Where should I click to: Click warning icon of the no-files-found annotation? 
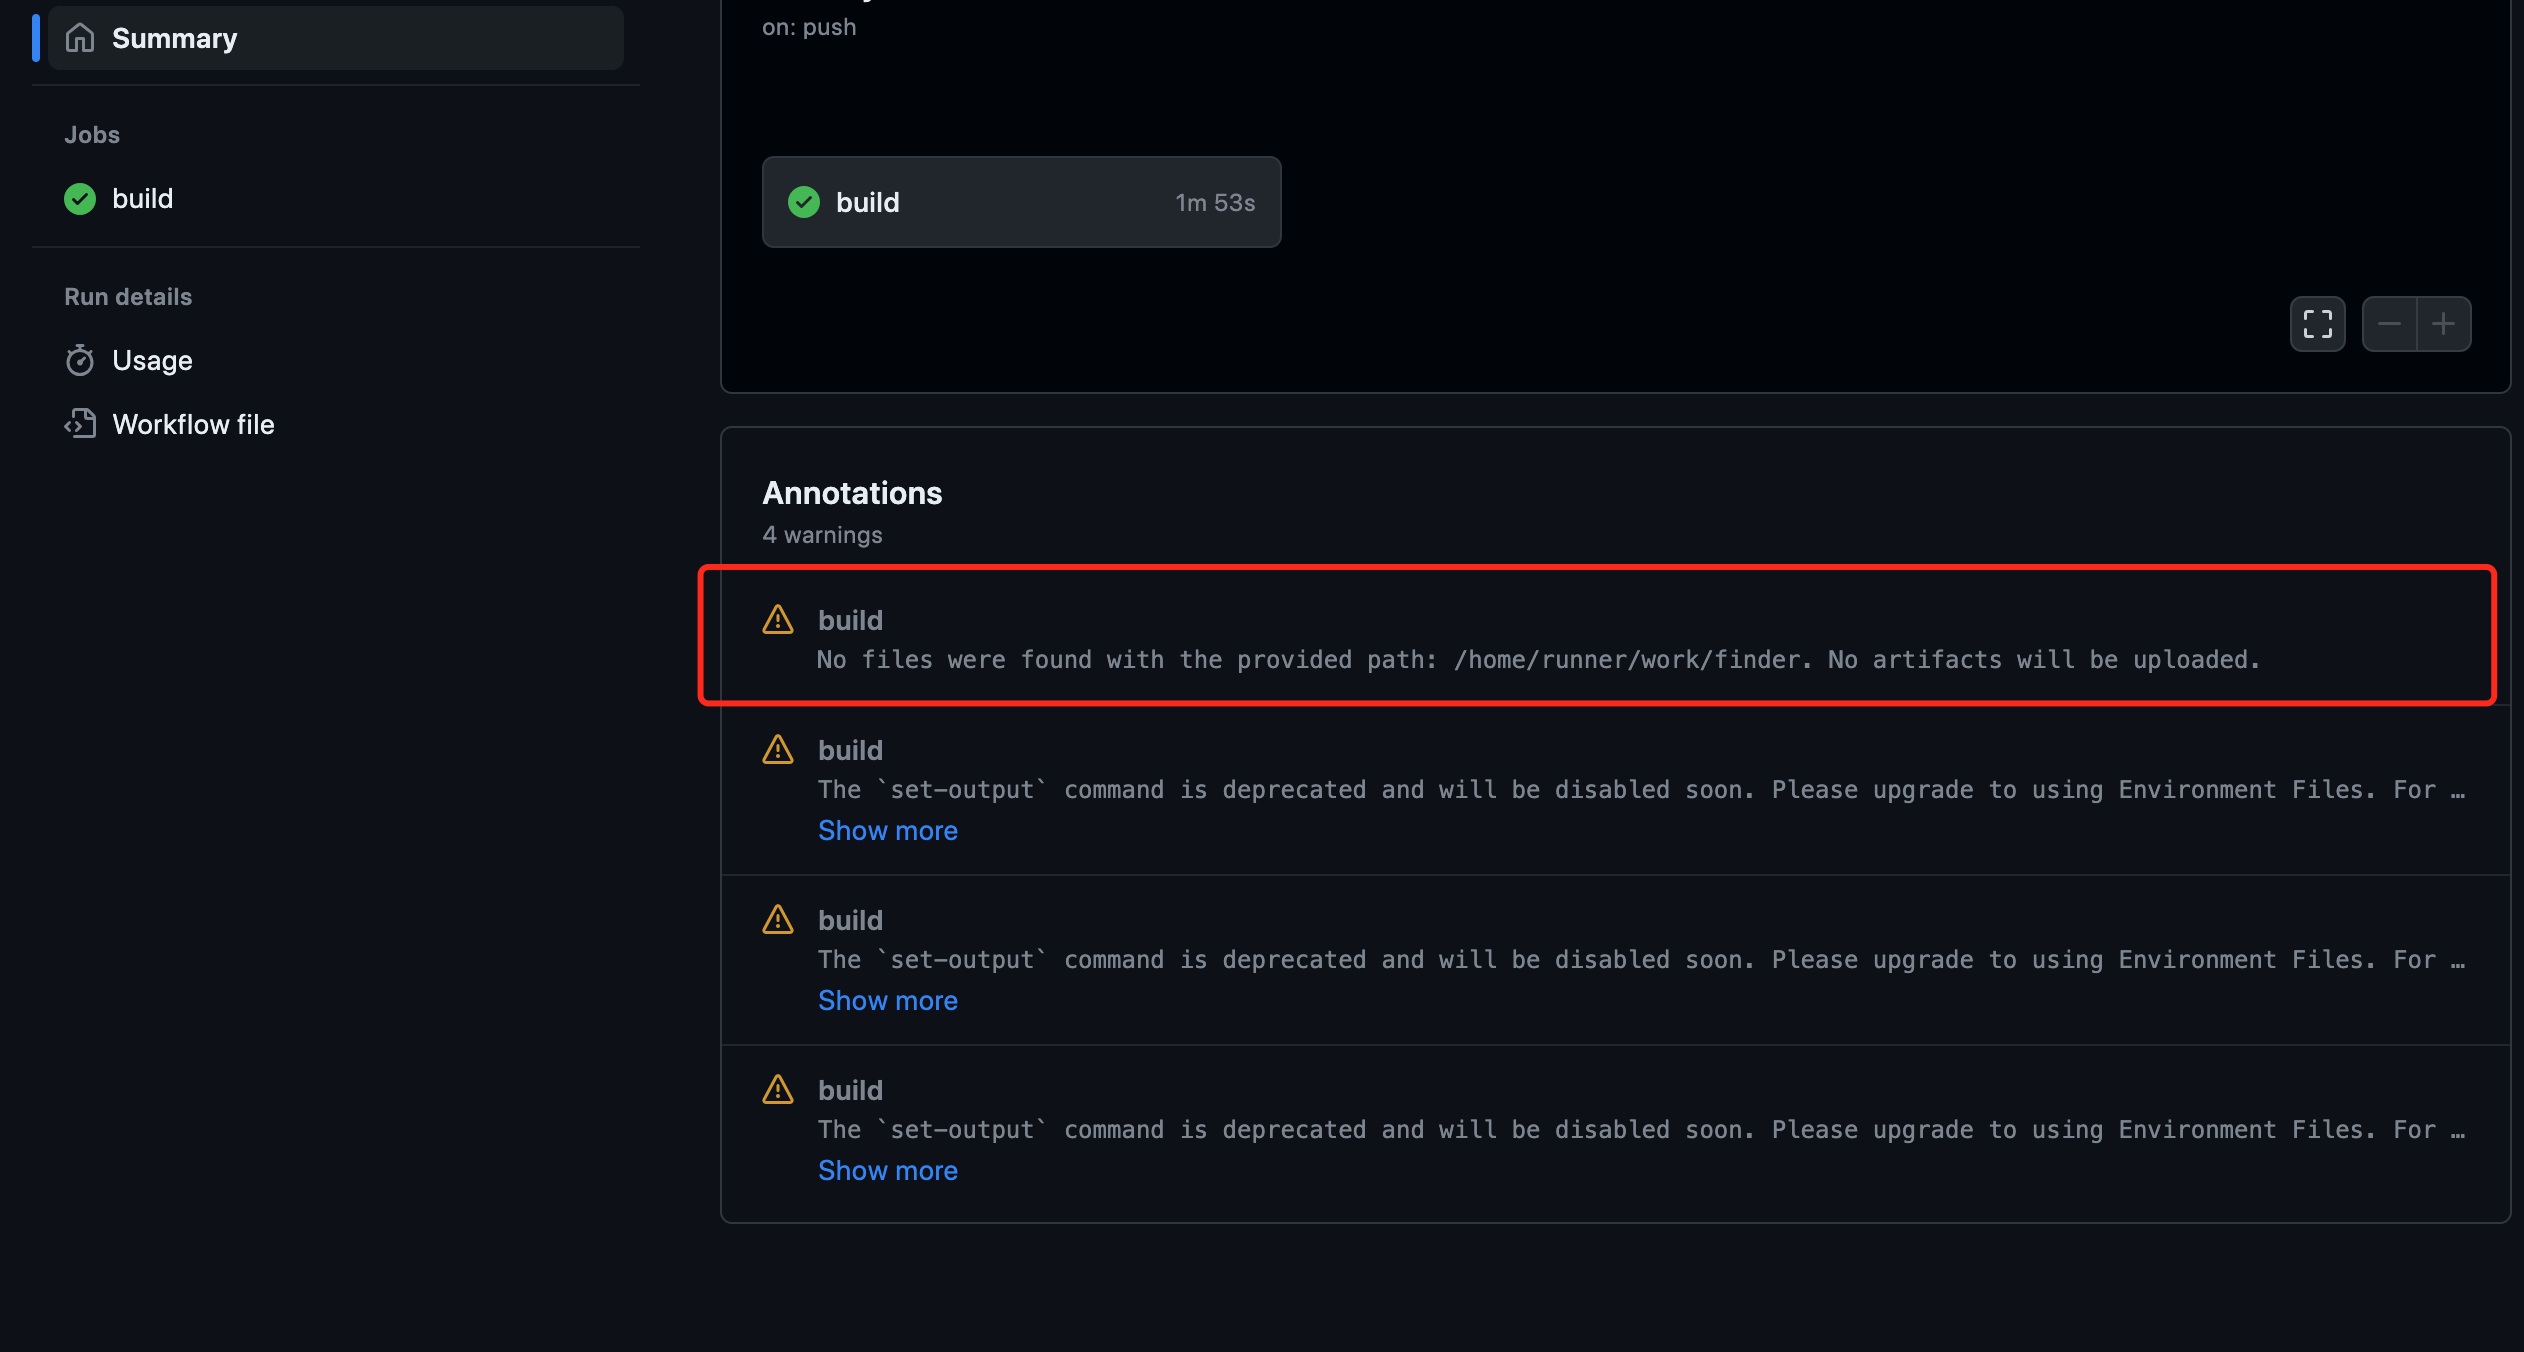[778, 620]
